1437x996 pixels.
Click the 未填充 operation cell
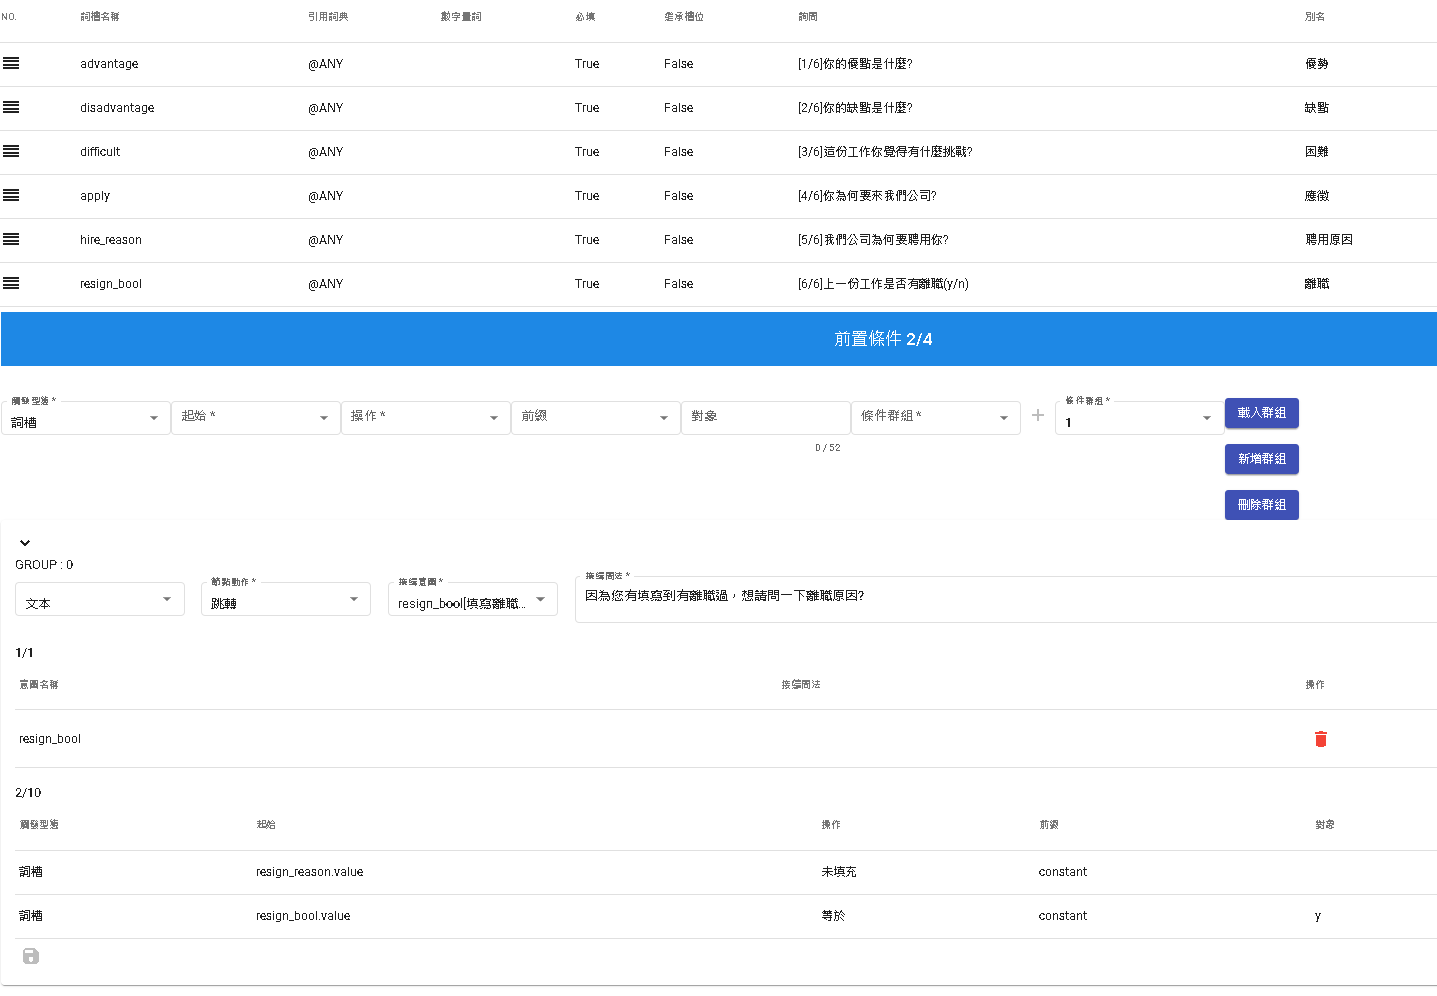tap(839, 872)
